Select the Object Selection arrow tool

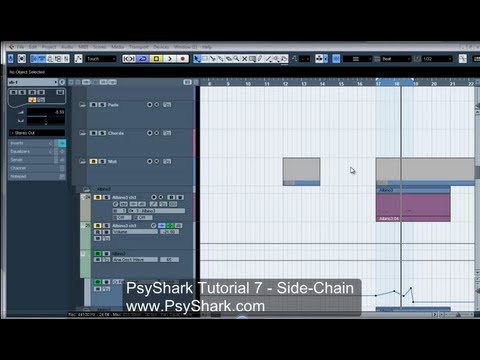[197, 59]
